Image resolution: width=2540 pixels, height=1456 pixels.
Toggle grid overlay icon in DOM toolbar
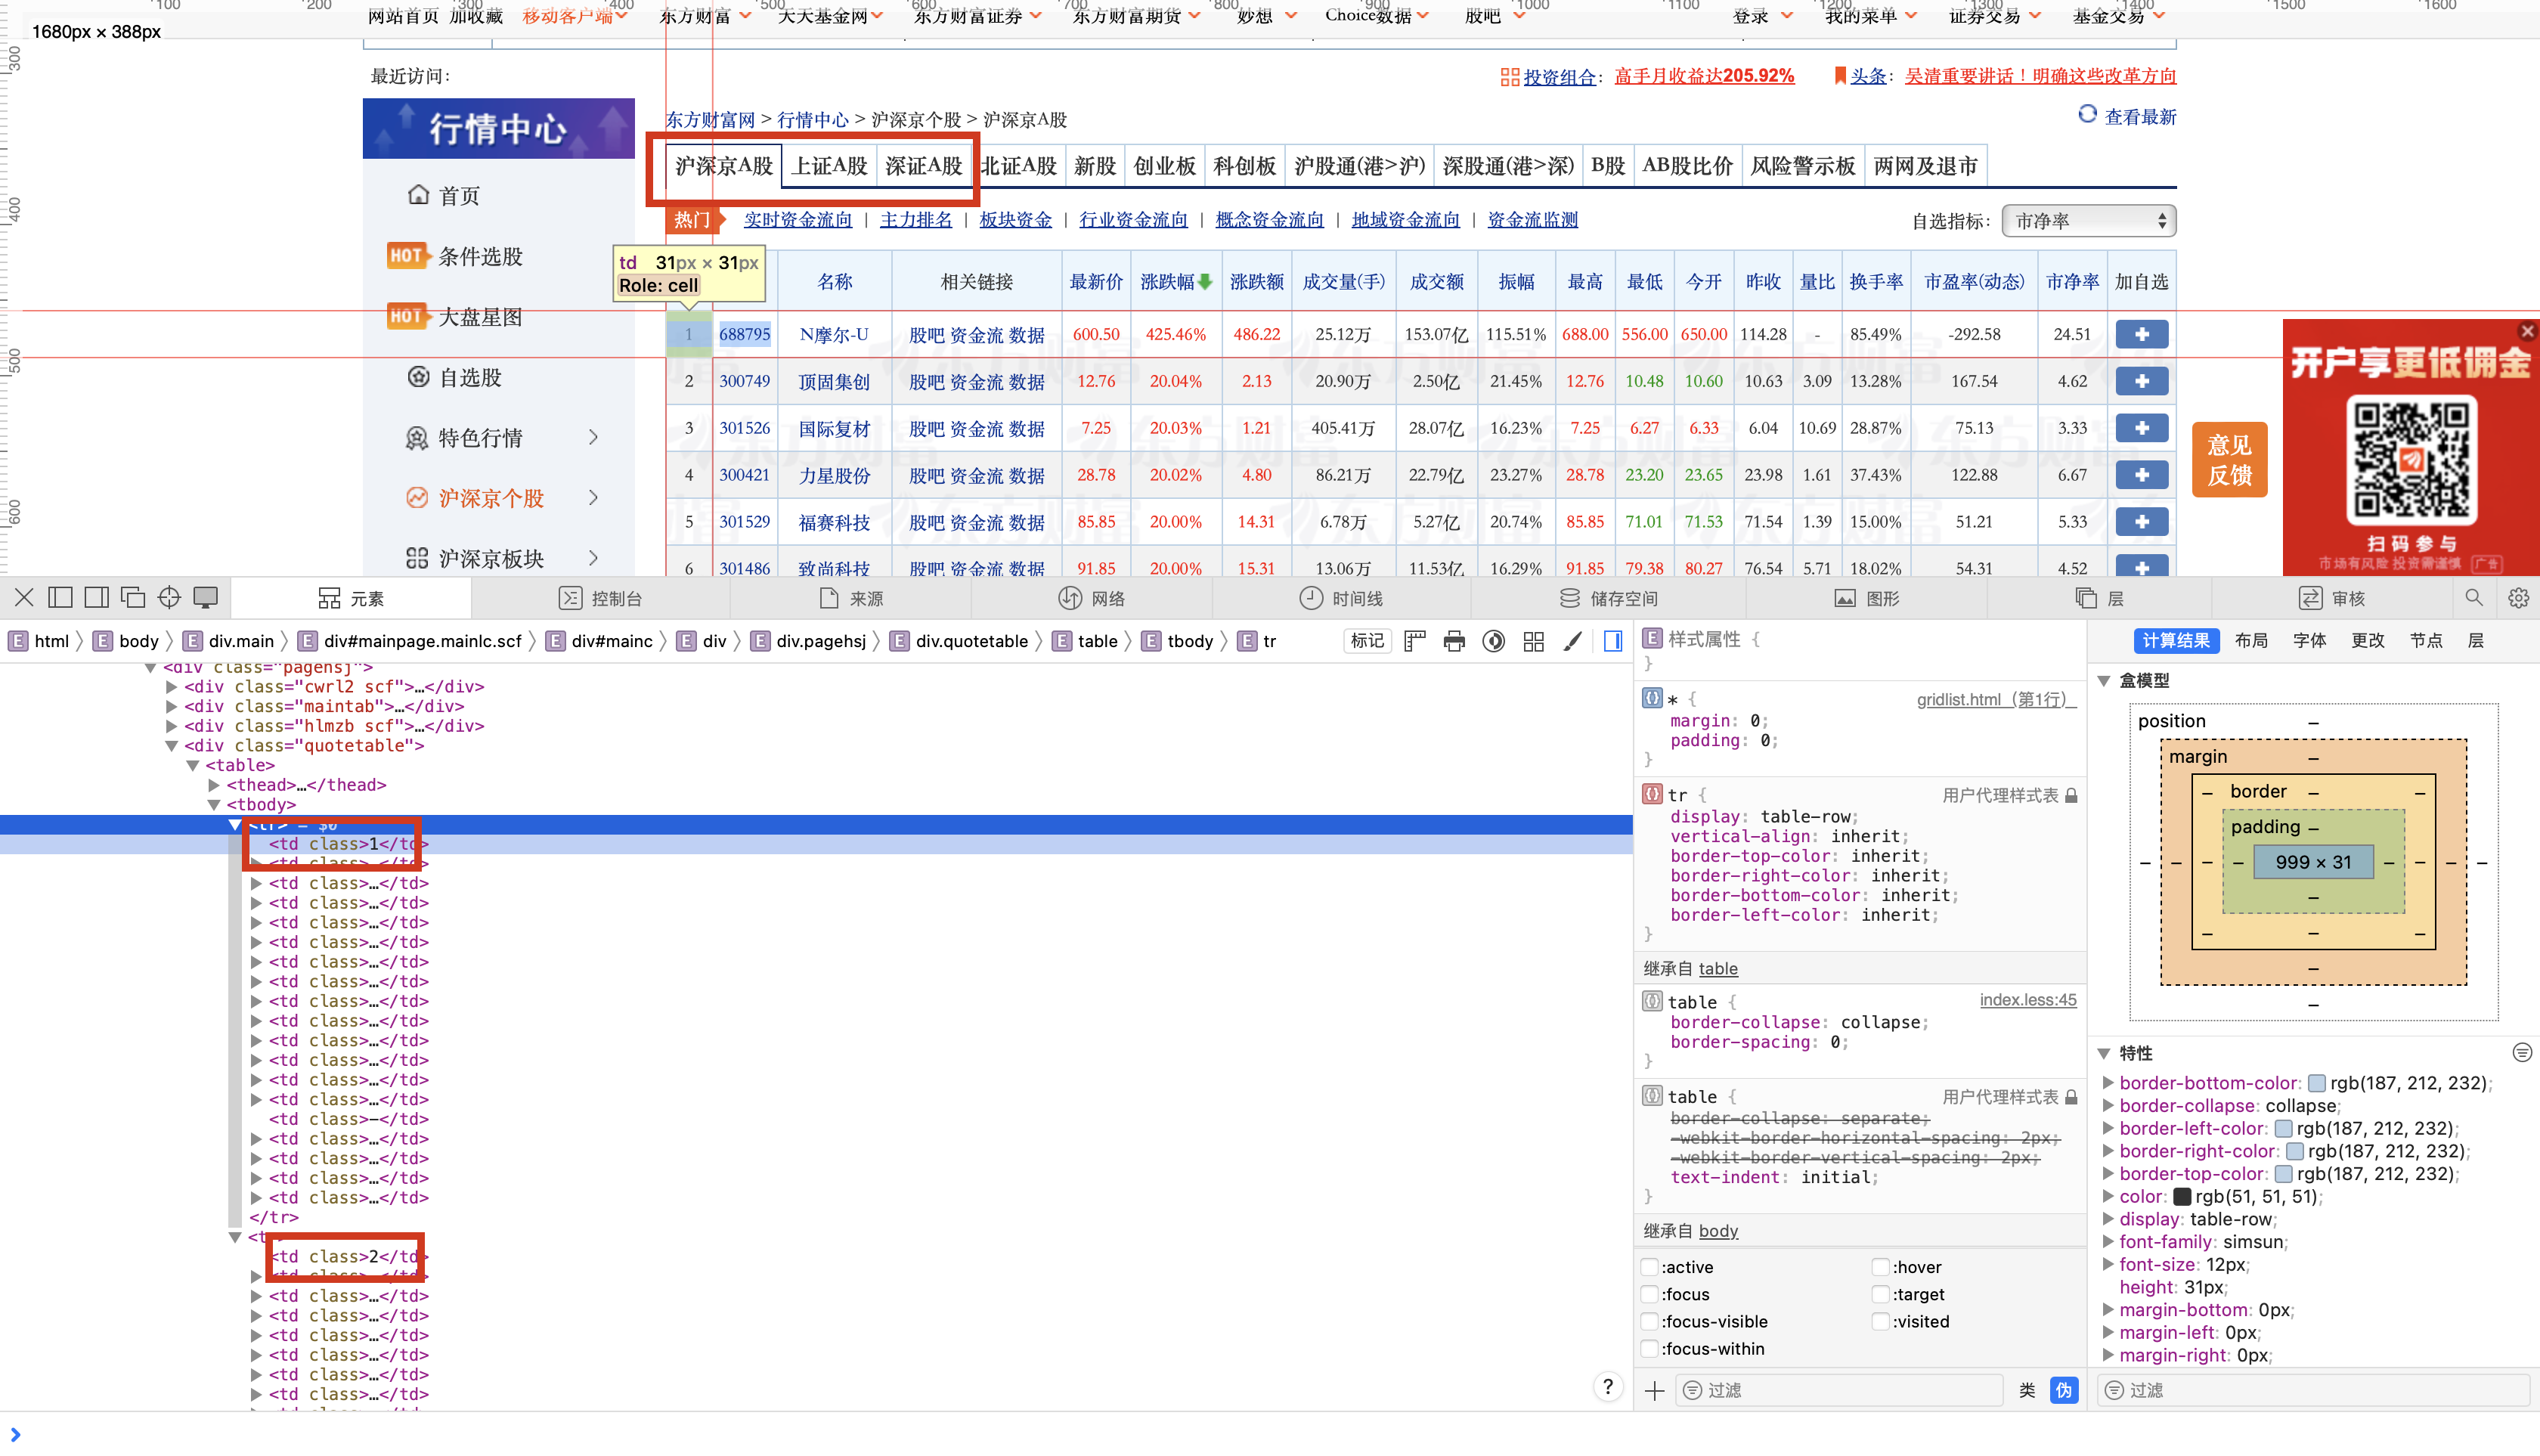pyautogui.click(x=1533, y=641)
